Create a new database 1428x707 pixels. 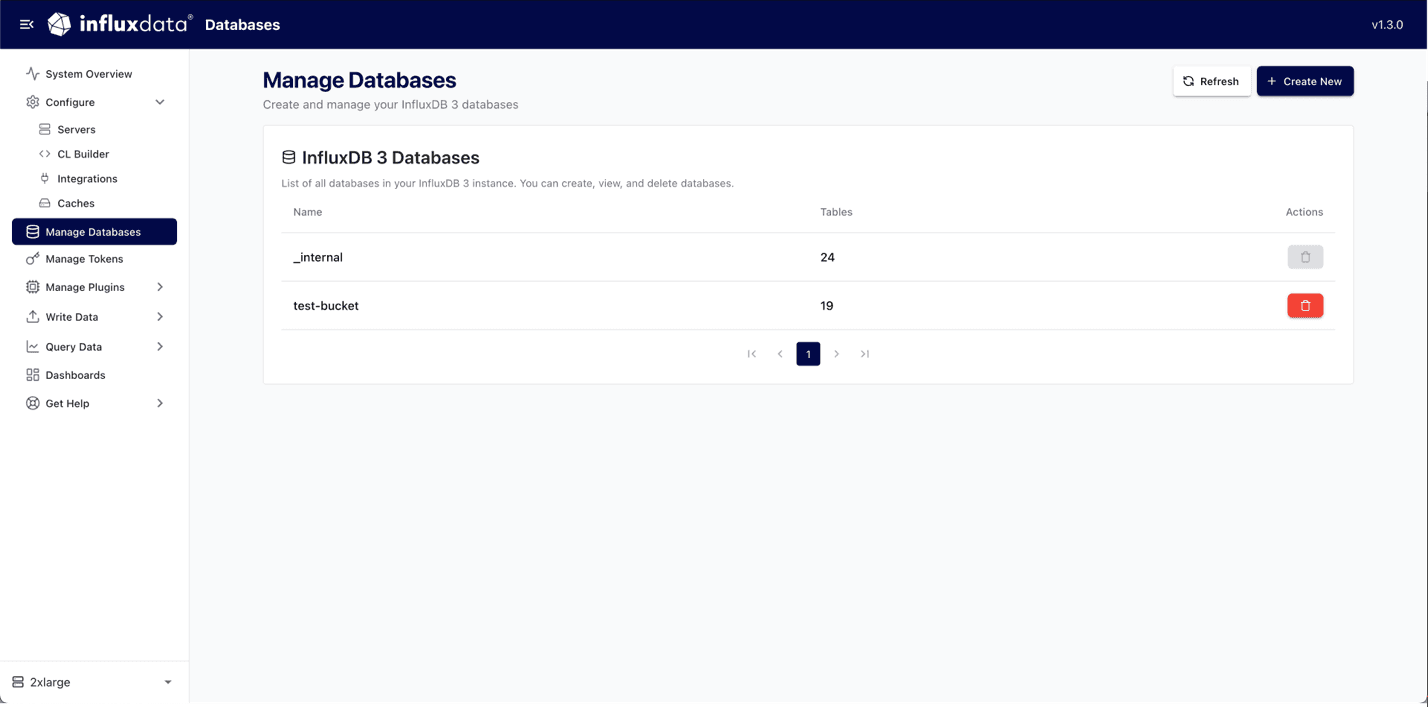click(1305, 81)
